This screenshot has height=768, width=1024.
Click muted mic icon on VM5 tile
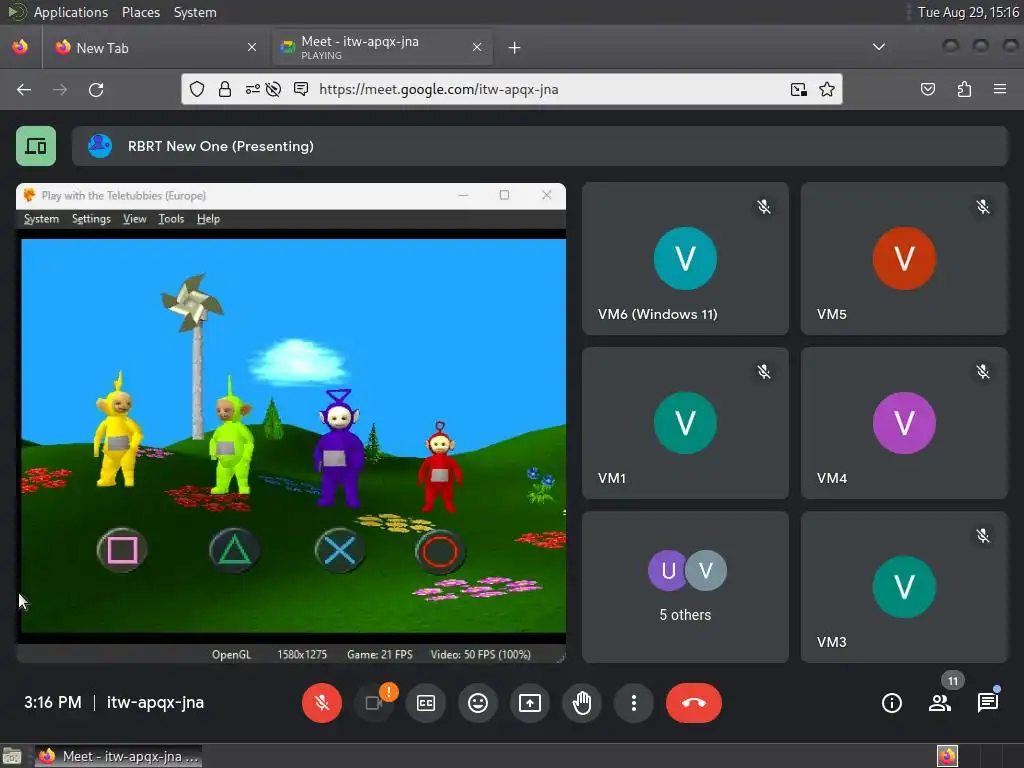(982, 207)
